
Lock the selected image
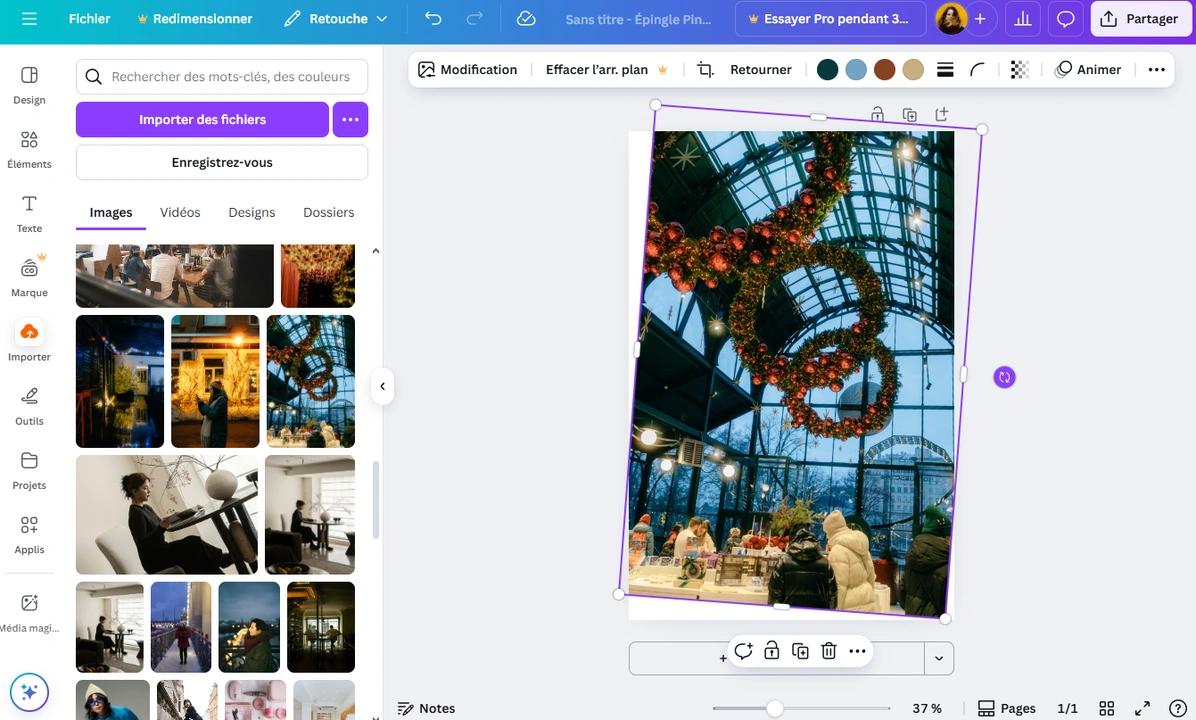[x=771, y=651]
